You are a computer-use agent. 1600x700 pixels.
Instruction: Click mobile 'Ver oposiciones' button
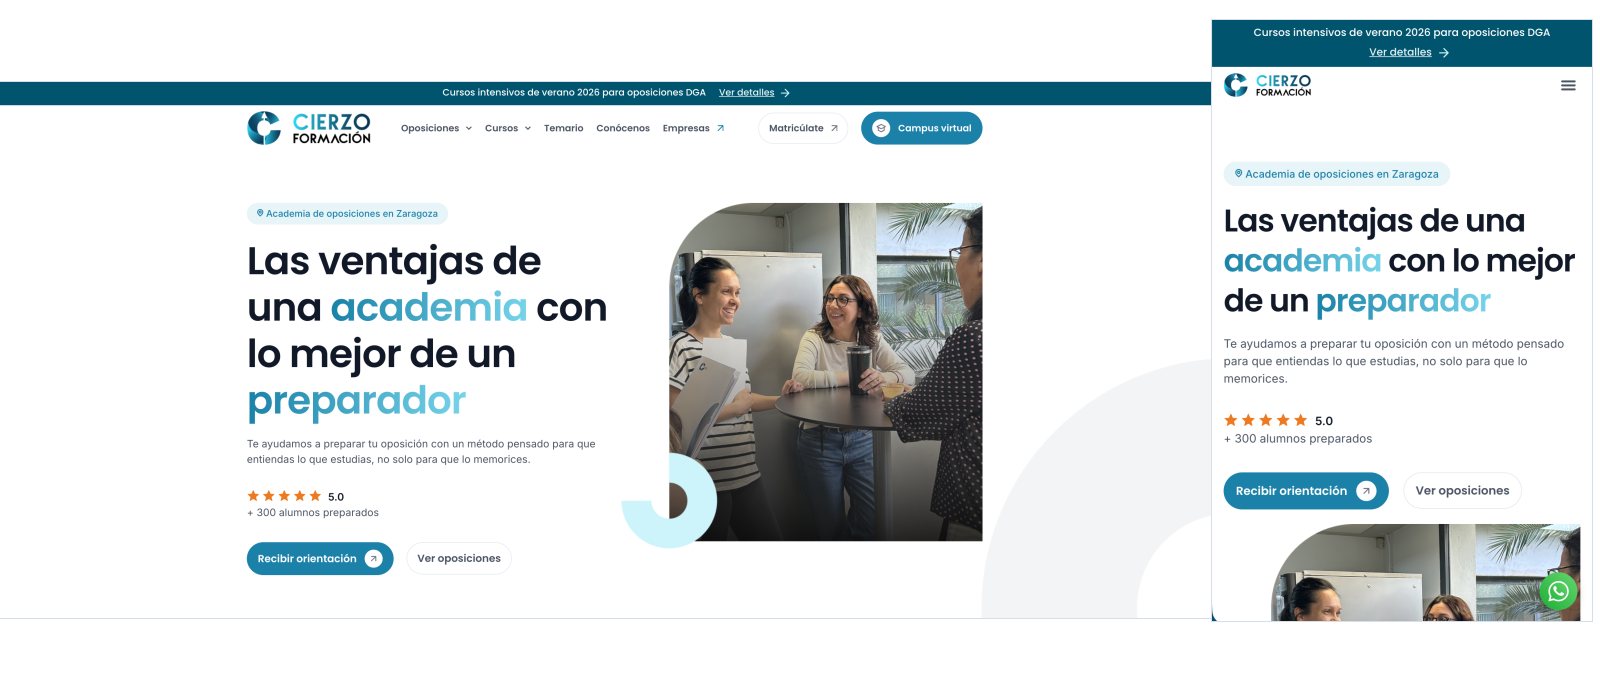[1462, 491]
